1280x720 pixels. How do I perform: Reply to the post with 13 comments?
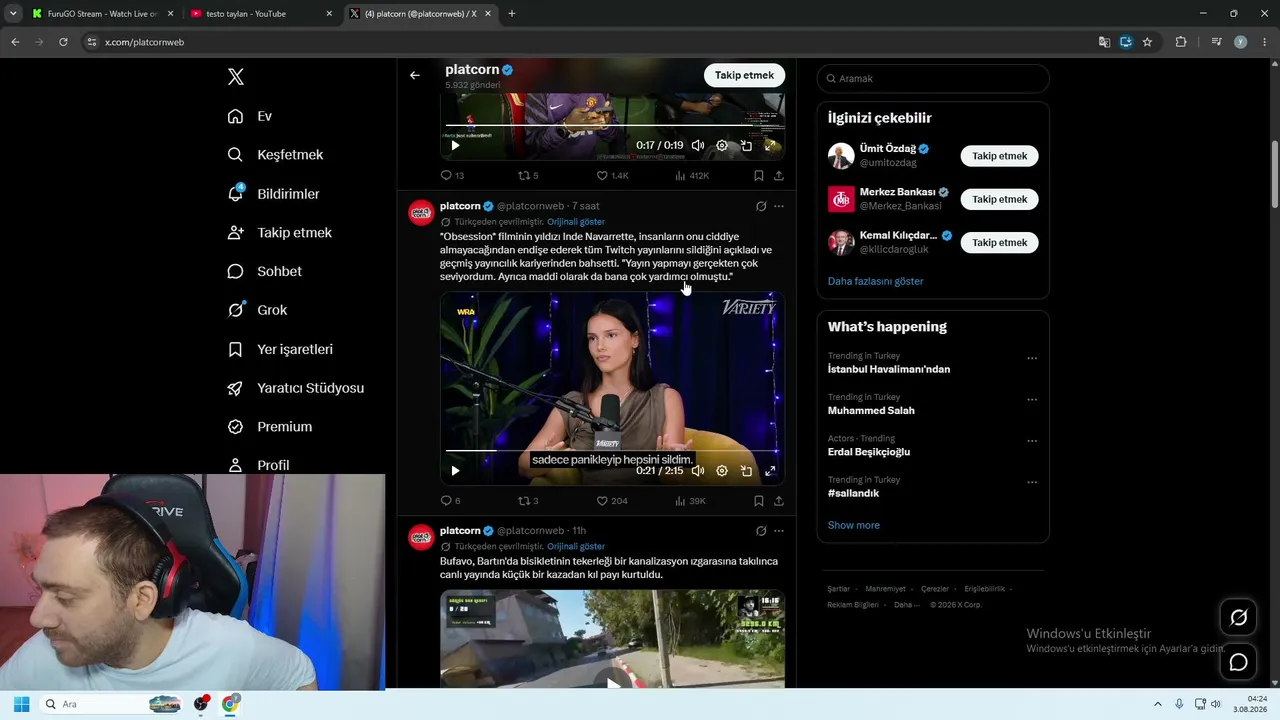452,175
